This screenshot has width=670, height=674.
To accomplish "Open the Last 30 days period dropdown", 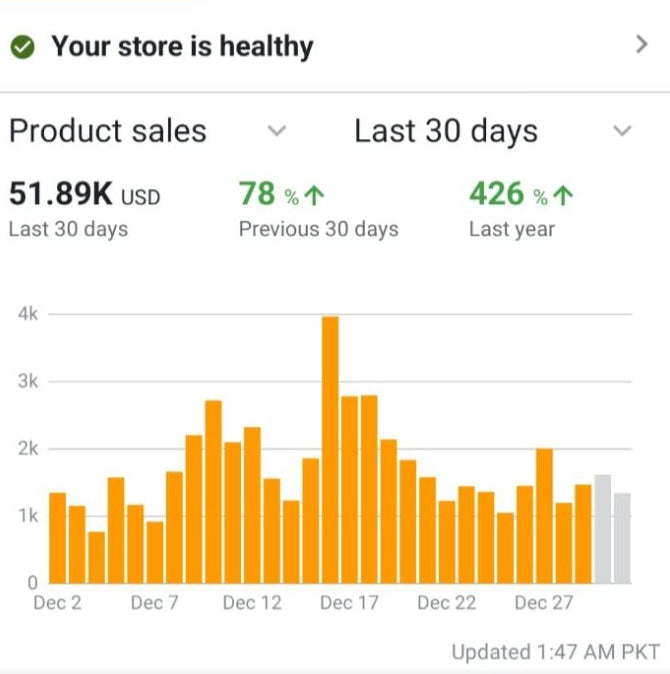I will (x=622, y=131).
